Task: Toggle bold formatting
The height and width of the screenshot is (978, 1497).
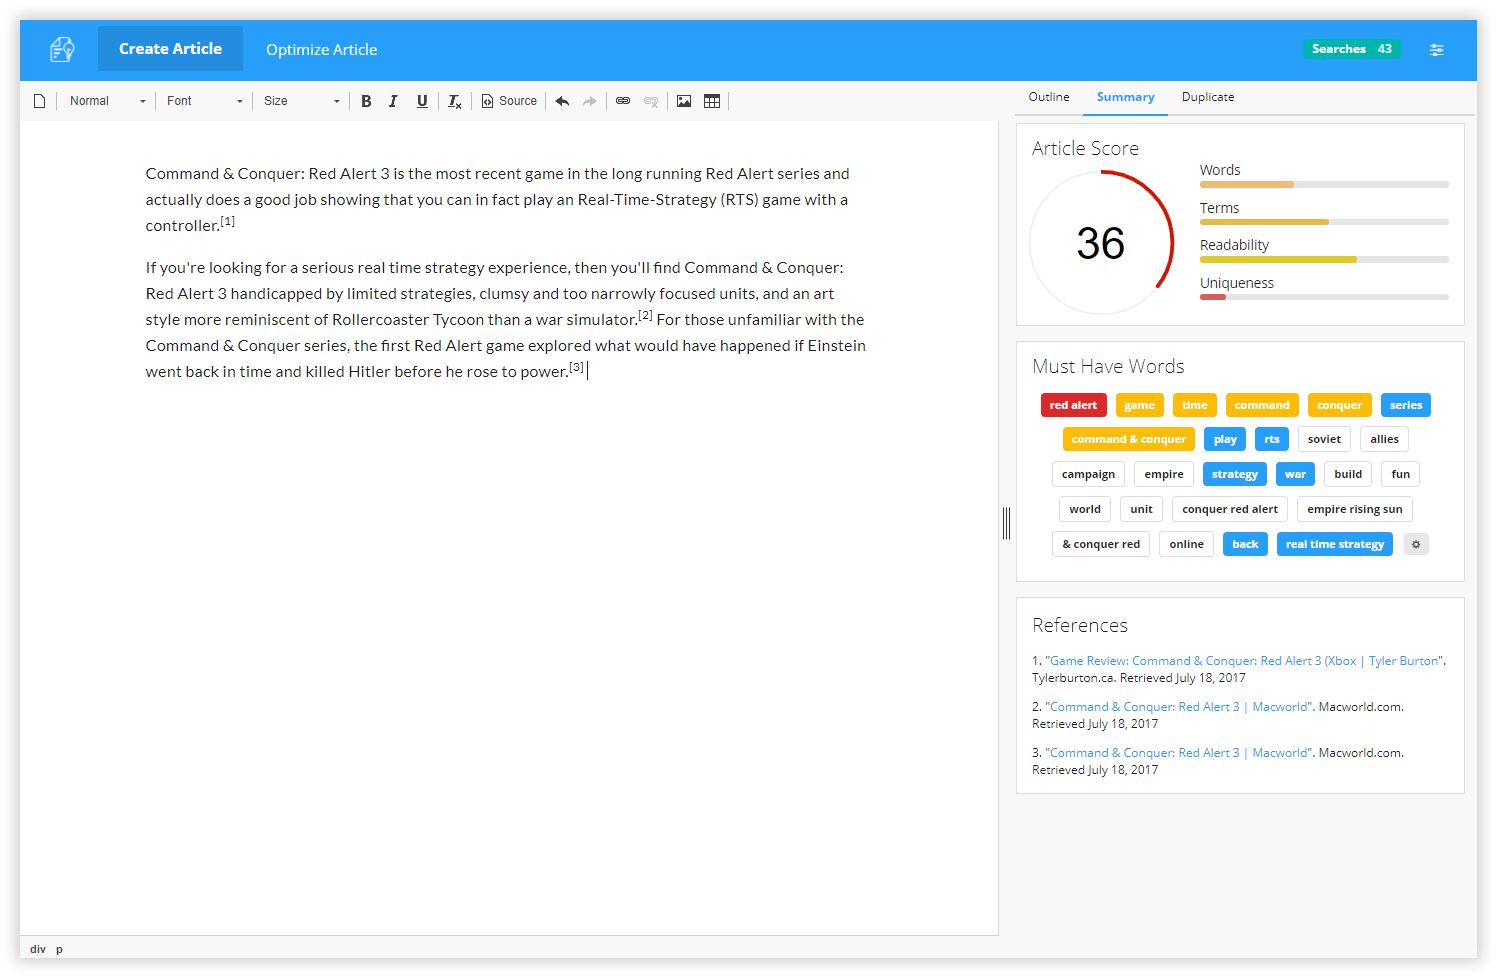Action: (366, 101)
